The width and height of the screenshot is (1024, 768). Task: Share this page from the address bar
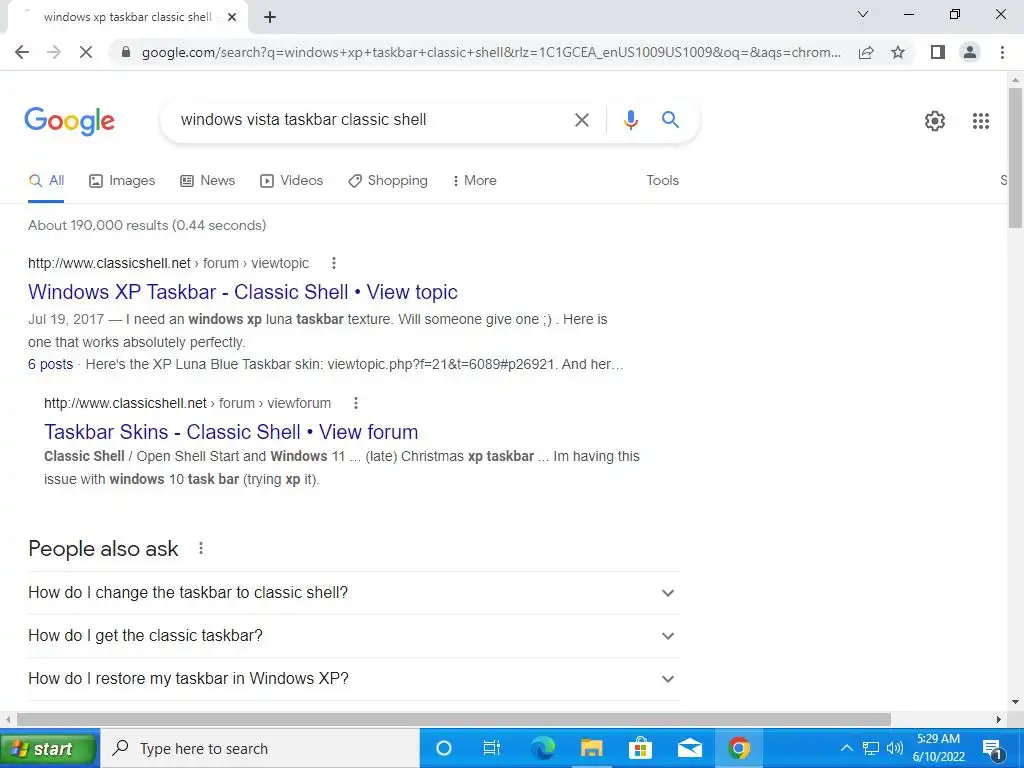(866, 52)
